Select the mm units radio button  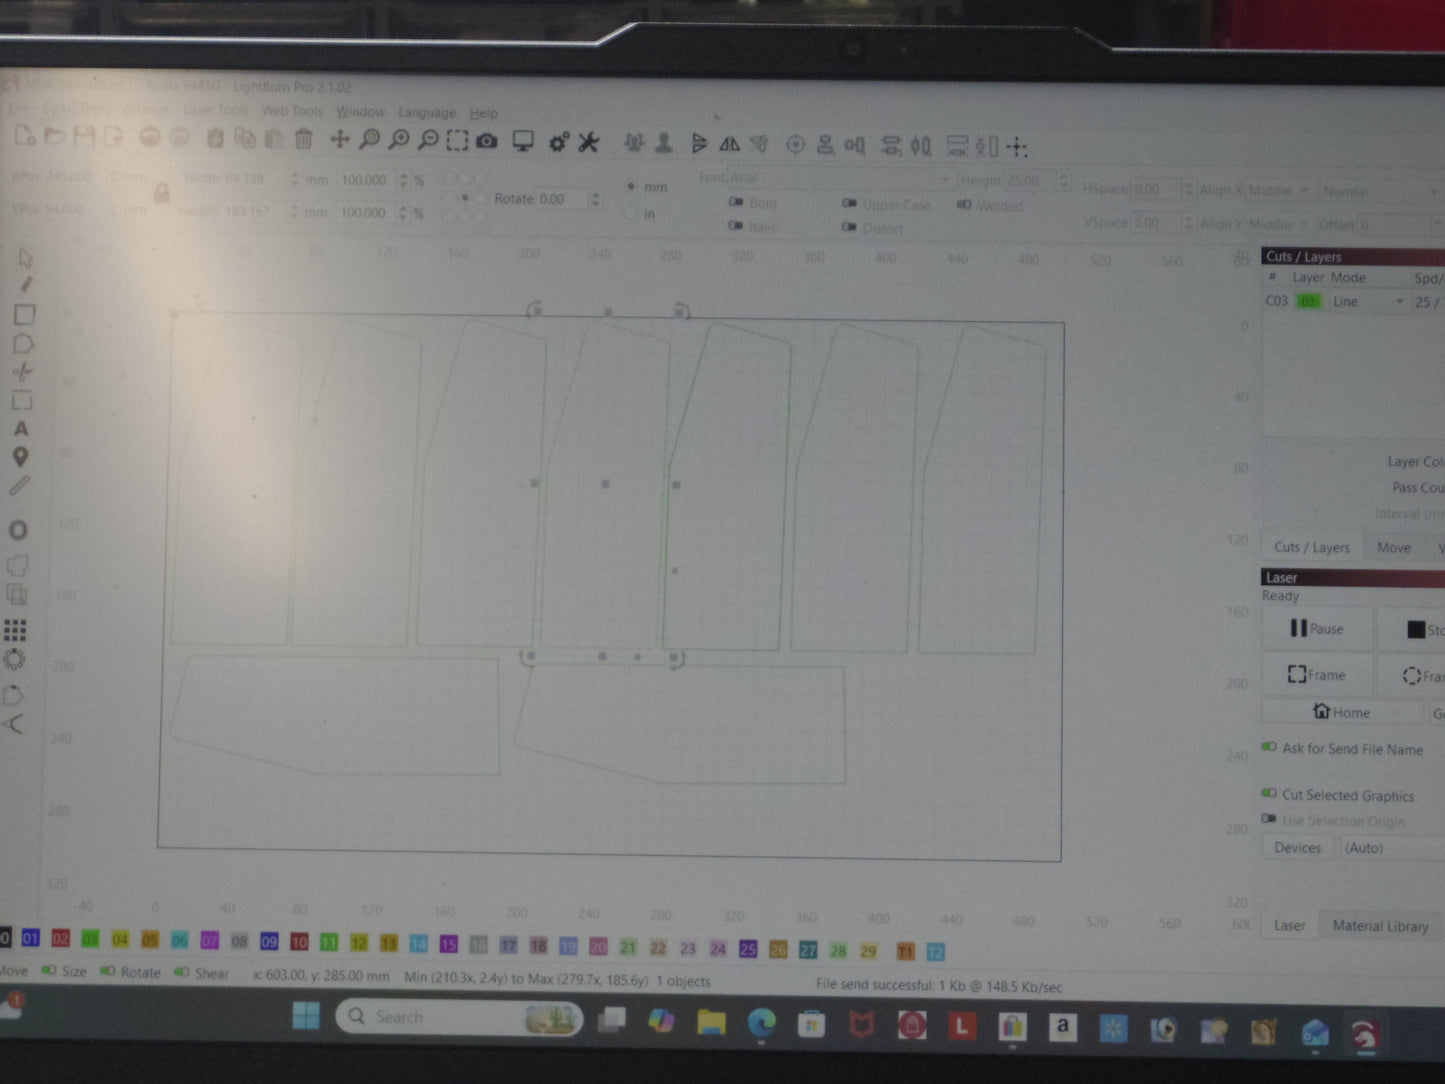click(x=631, y=187)
